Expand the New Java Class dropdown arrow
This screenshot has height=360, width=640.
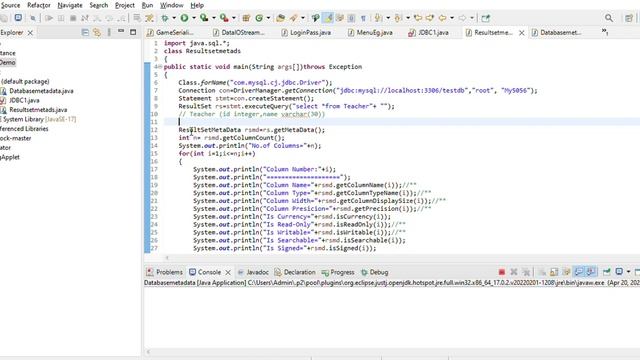(x=268, y=18)
